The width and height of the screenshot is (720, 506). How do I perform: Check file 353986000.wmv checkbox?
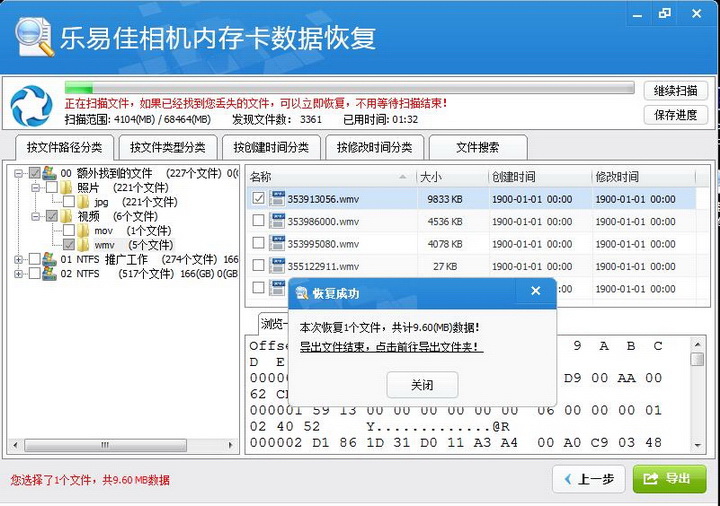[259, 221]
